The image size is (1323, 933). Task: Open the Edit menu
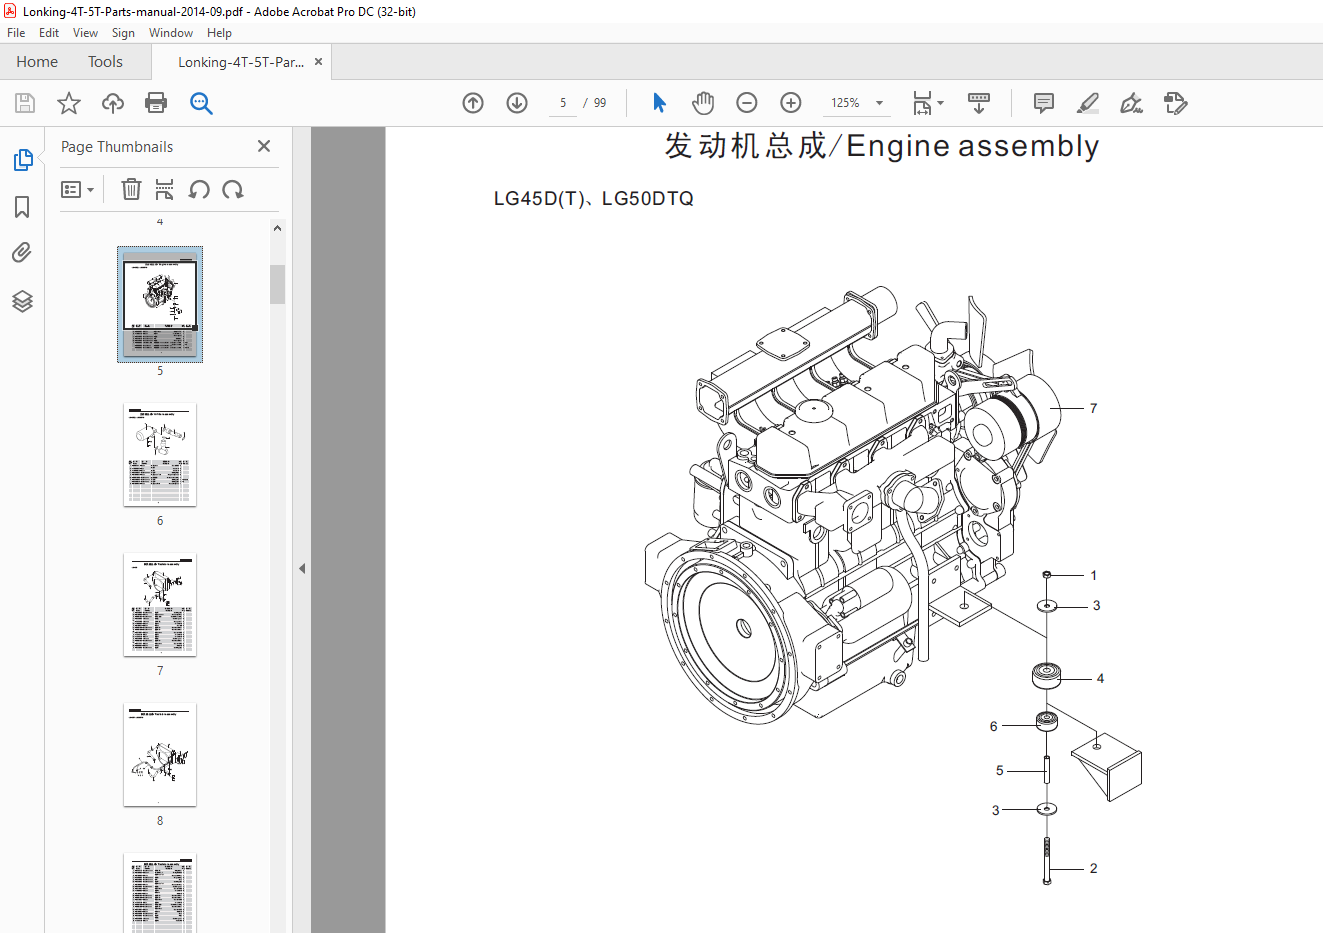(x=49, y=33)
